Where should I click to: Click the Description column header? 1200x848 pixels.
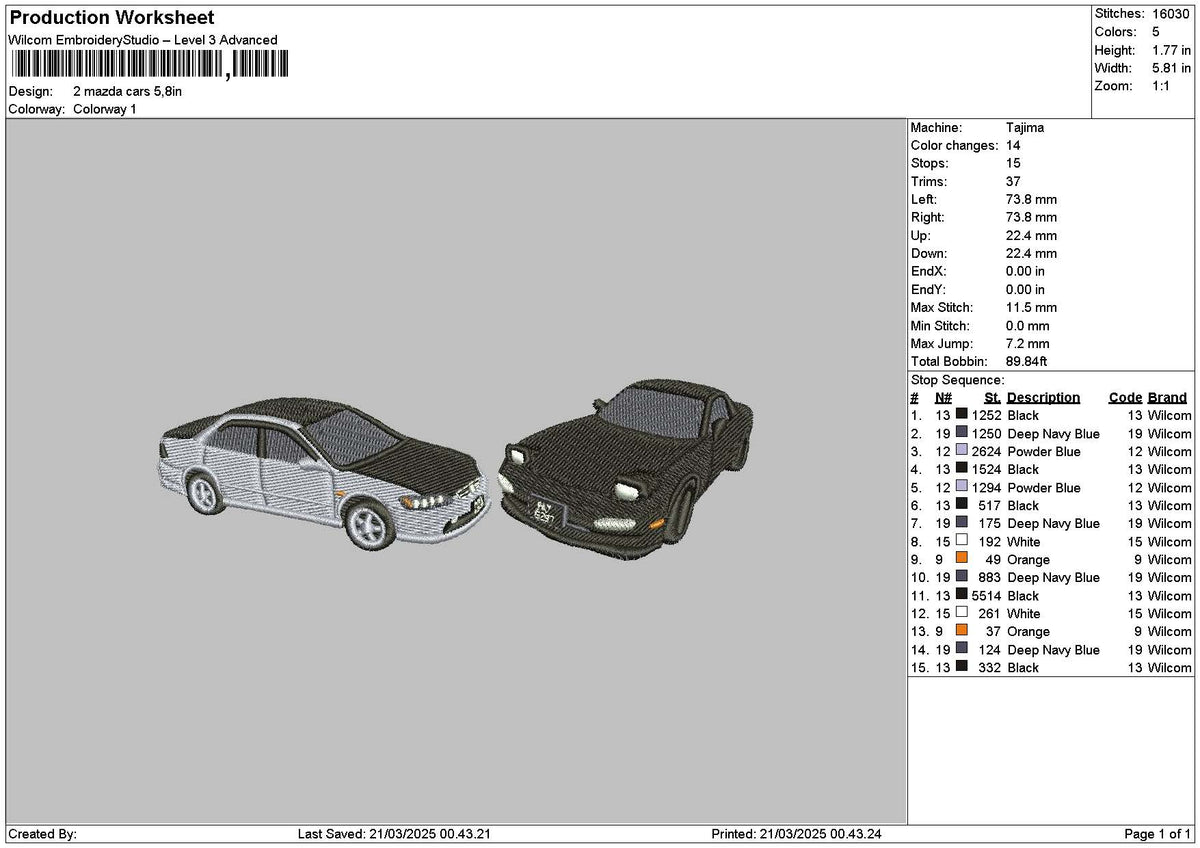(x=1040, y=397)
